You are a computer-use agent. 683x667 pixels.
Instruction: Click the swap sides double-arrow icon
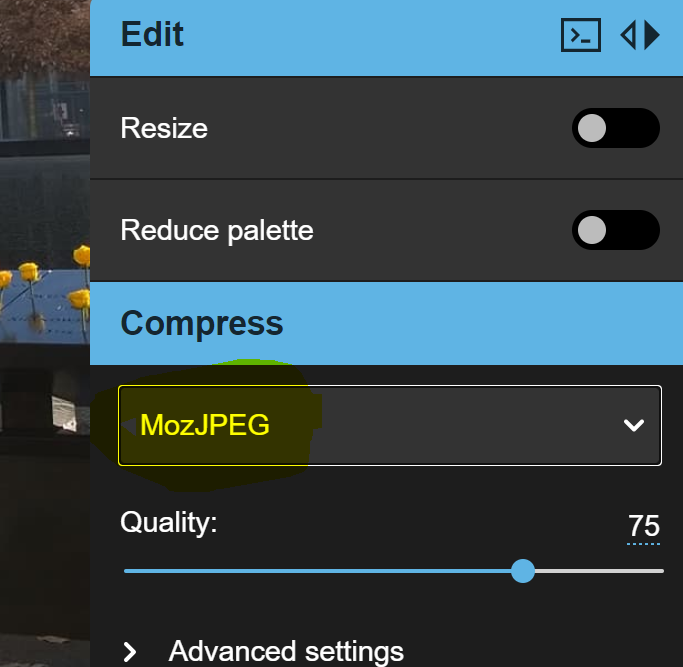pyautogui.click(x=640, y=36)
